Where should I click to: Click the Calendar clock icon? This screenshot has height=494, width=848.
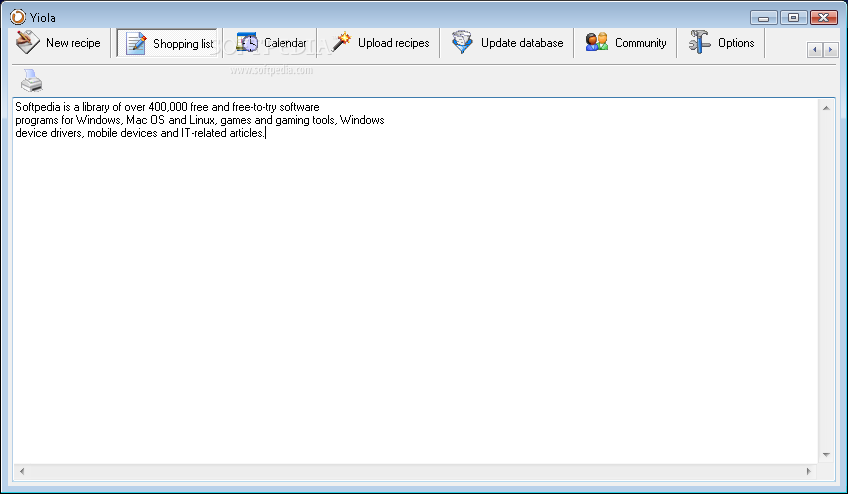pos(247,42)
